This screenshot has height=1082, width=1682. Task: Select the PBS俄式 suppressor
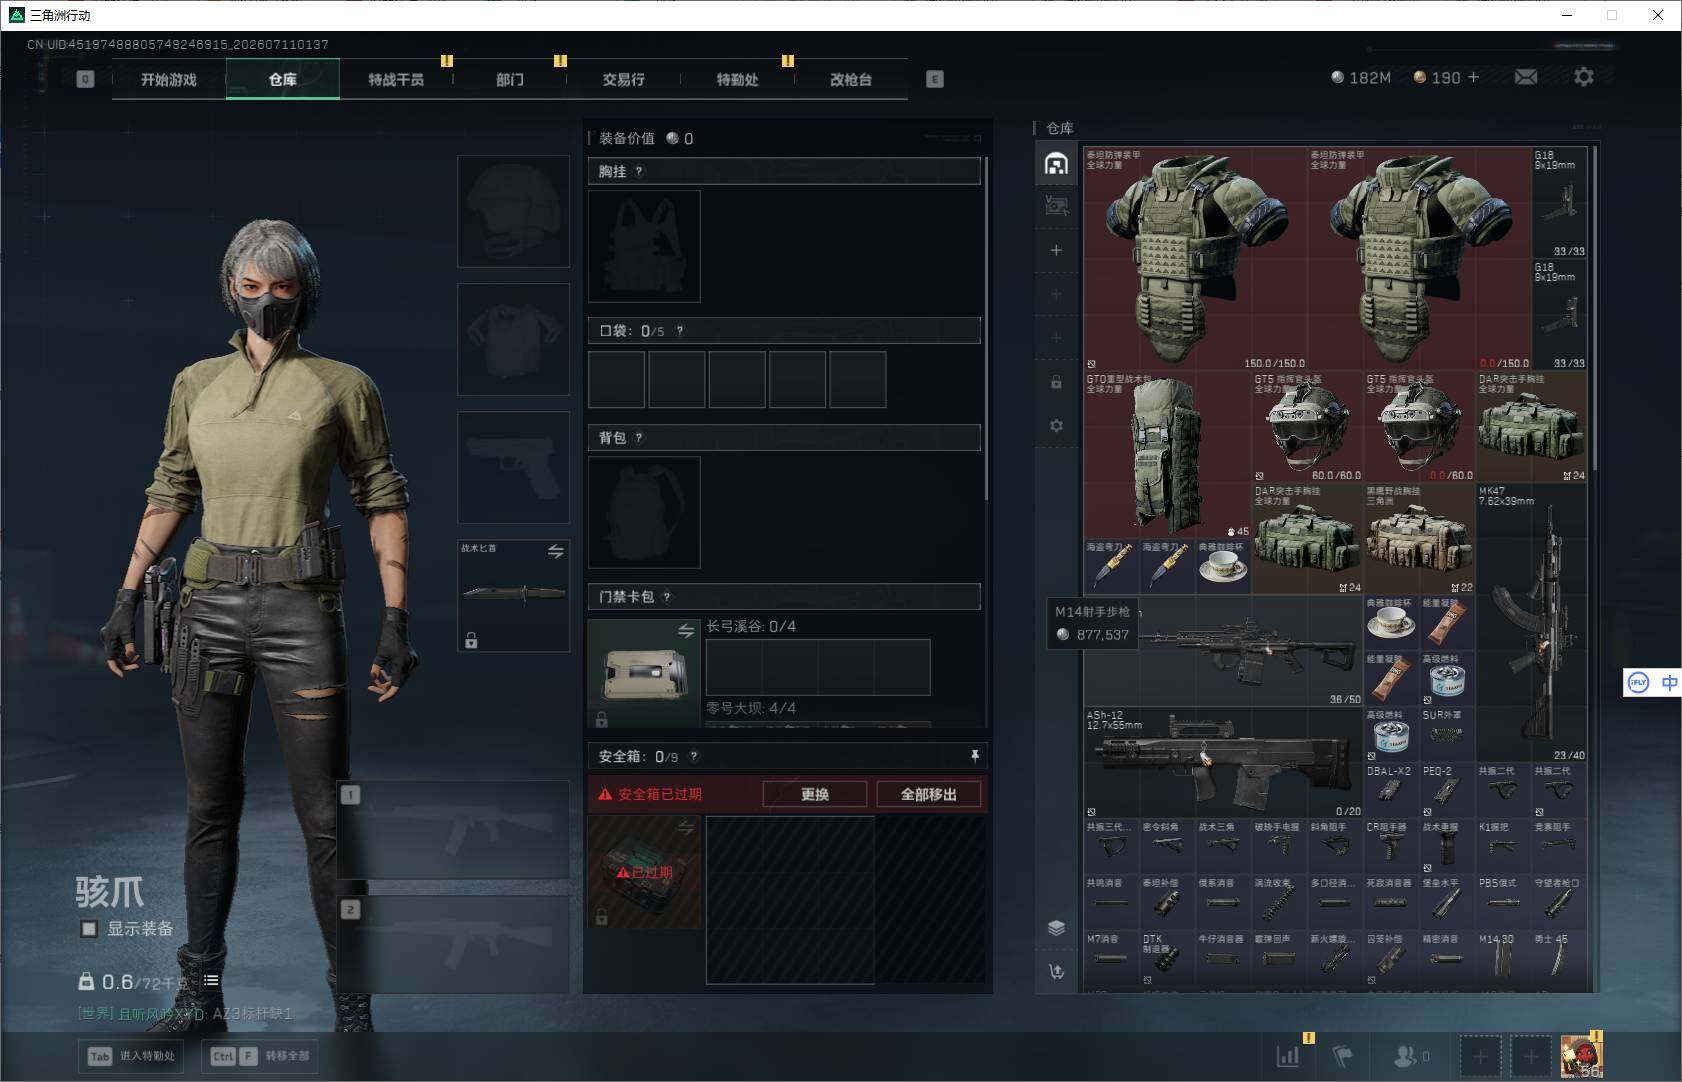pos(1503,903)
